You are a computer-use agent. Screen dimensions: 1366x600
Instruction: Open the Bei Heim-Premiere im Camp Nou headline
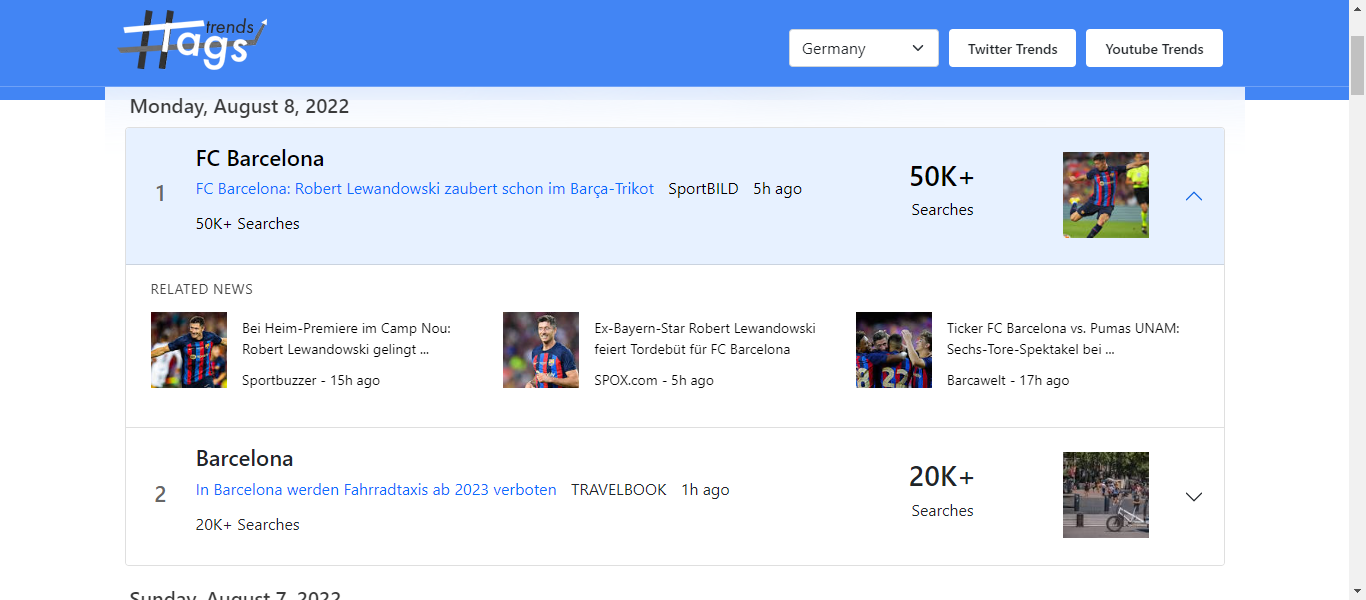click(346, 339)
